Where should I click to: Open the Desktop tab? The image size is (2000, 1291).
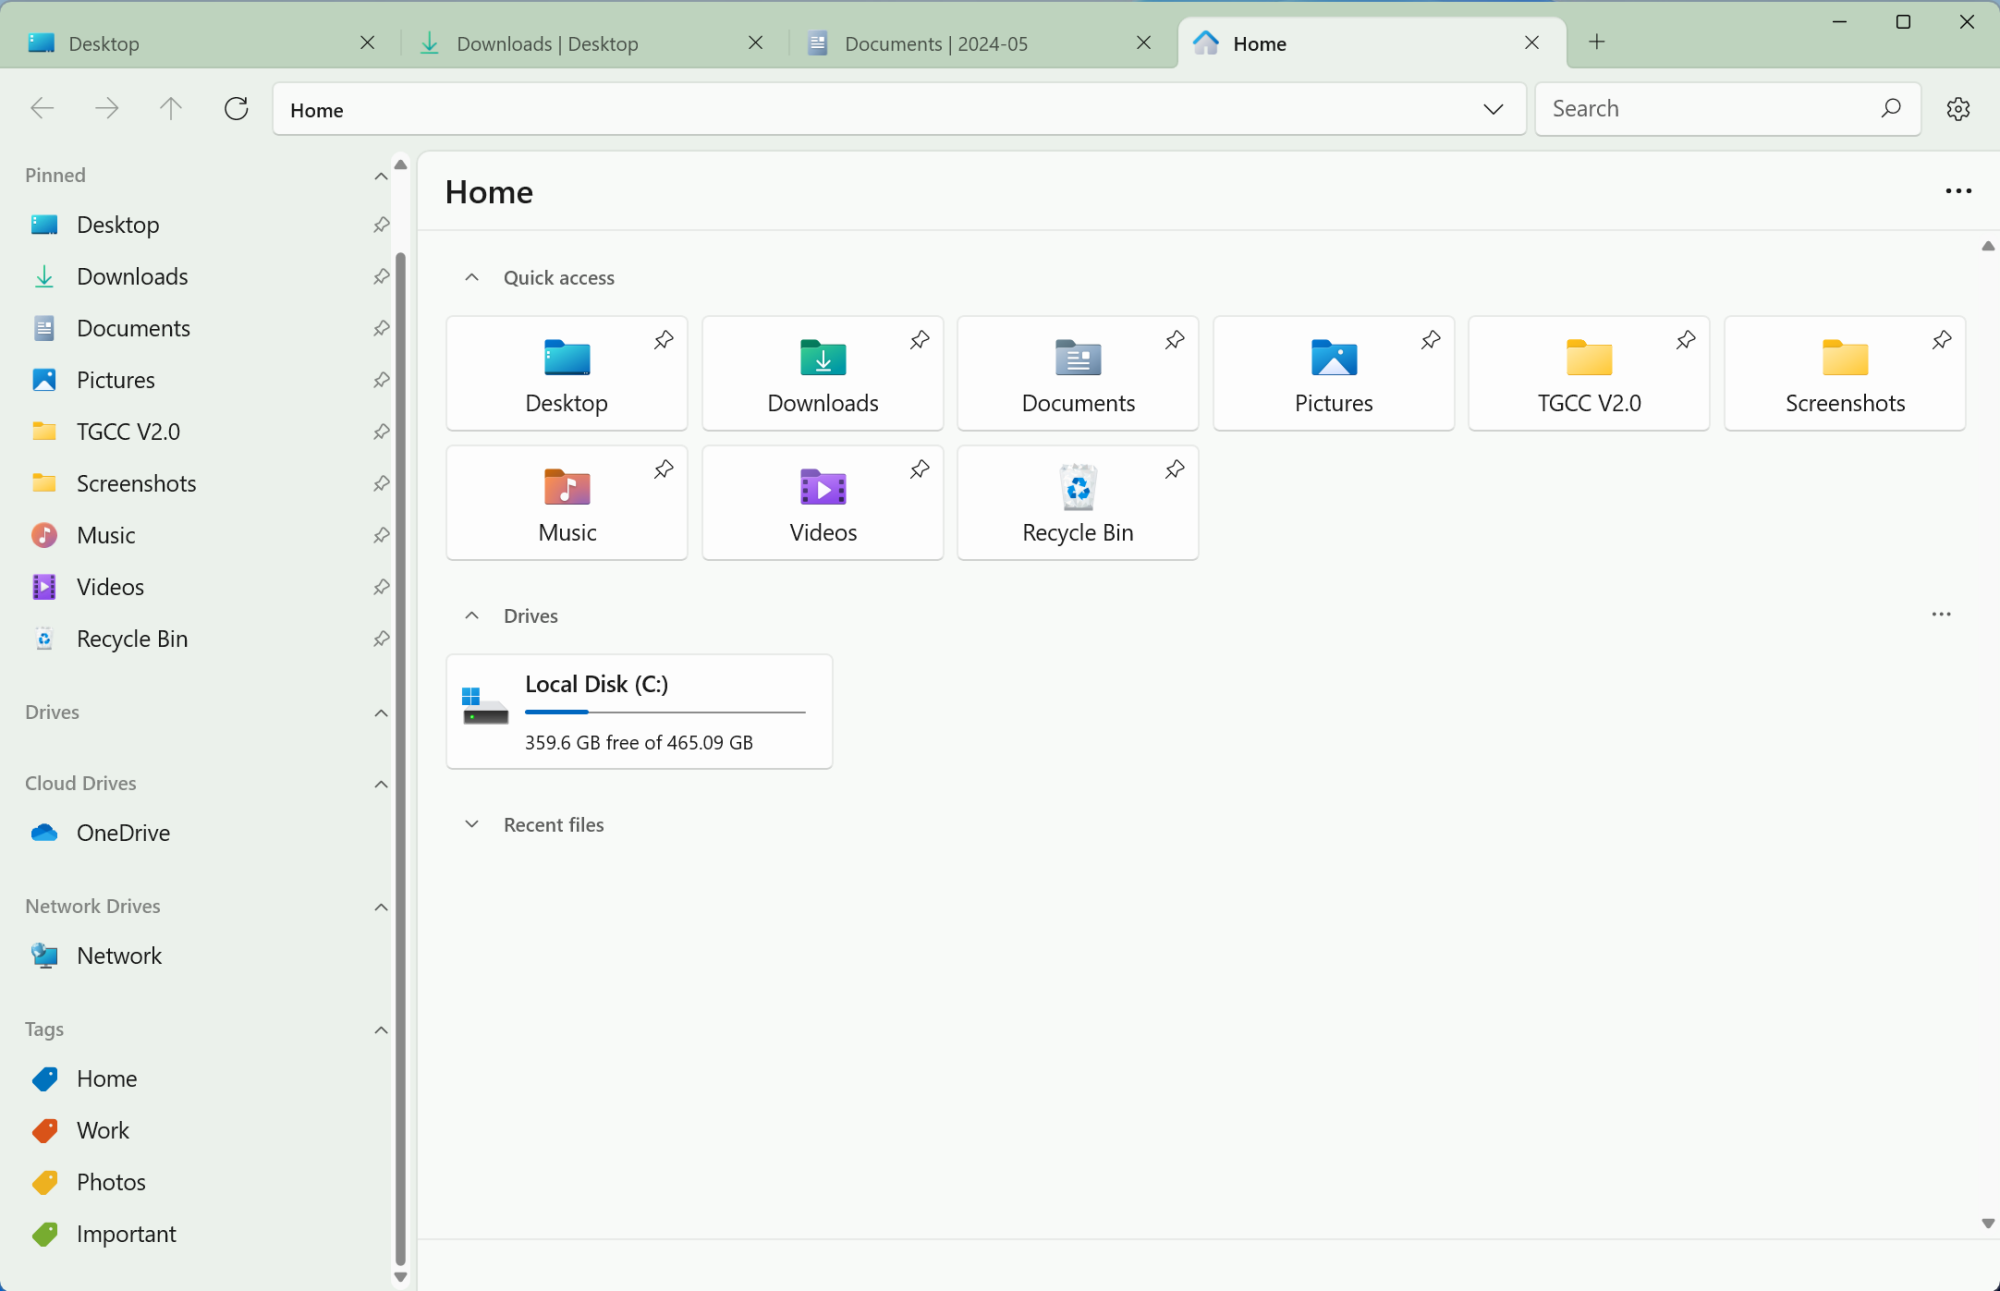pyautogui.click(x=105, y=43)
